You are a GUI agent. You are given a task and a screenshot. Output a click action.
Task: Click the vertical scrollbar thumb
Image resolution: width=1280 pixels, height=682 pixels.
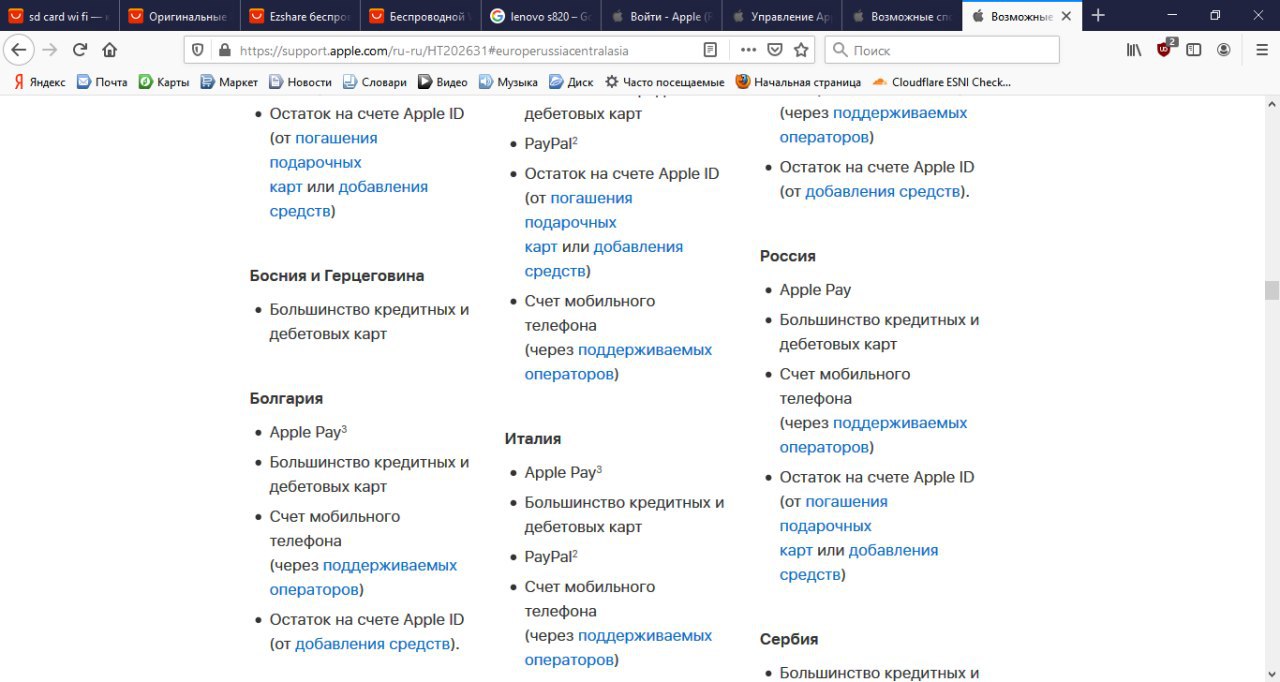[1271, 290]
